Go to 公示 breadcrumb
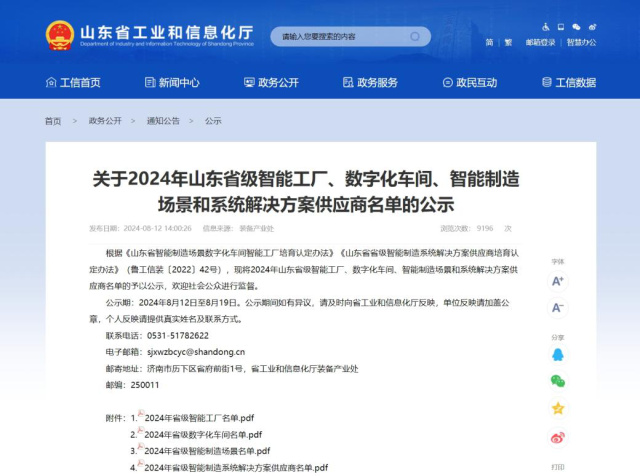This screenshot has width=640, height=476. coord(213,121)
